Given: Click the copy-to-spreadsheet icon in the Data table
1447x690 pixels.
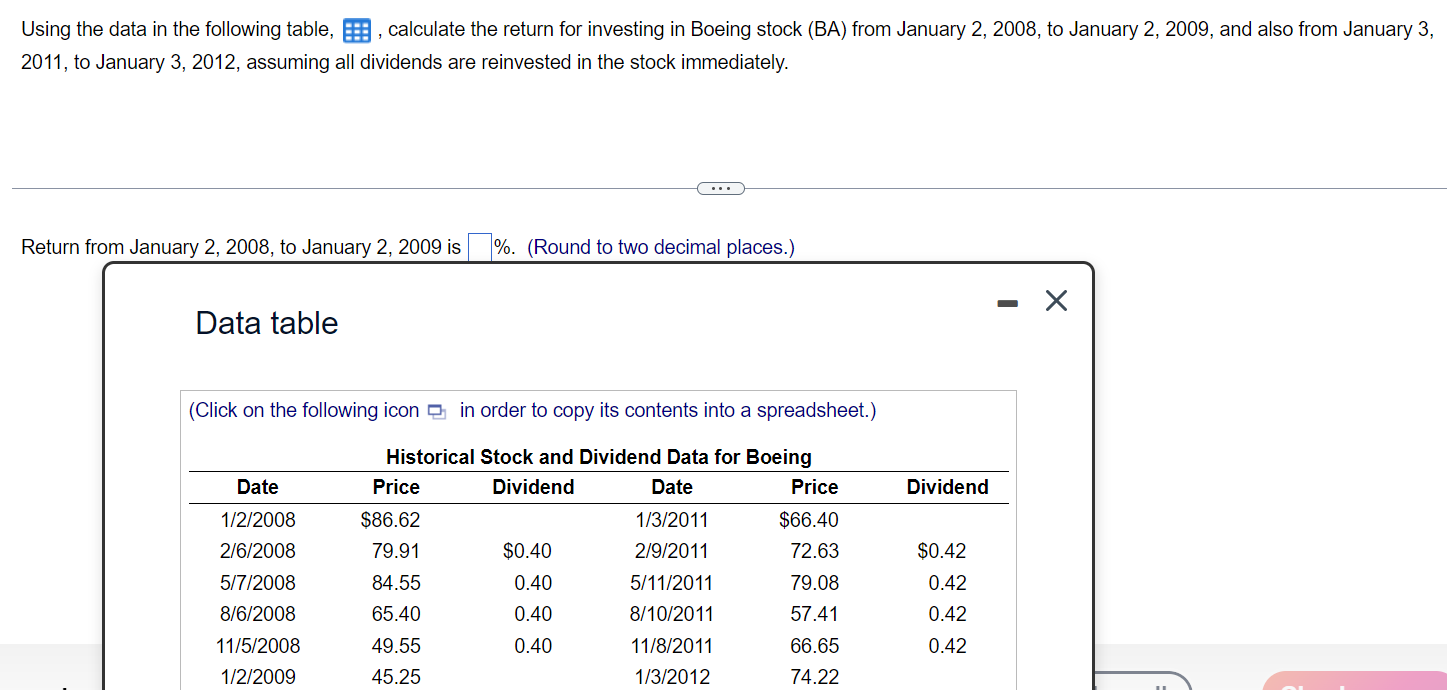Looking at the screenshot, I should (436, 411).
